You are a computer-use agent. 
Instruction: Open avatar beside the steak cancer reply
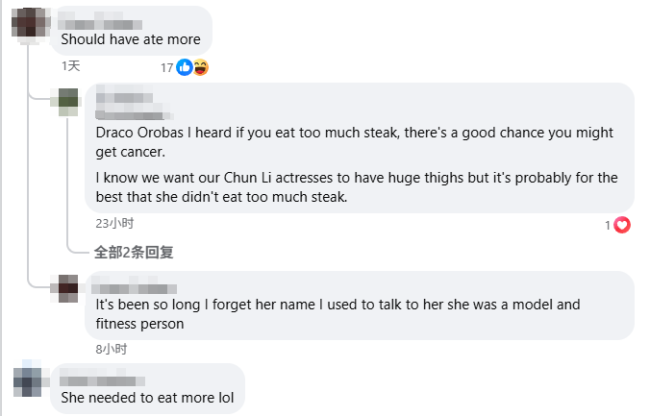(68, 102)
